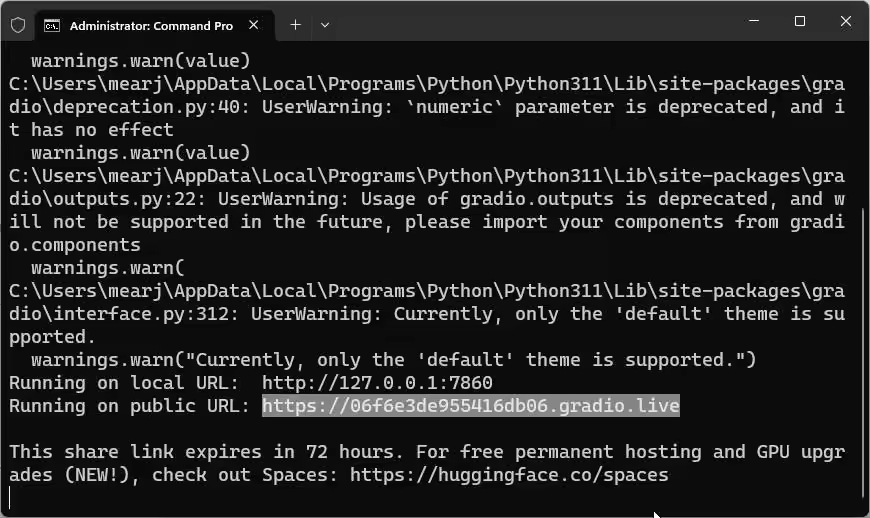Click the 'interface.py:312' warning text
Screen dimensions: 870x518
point(141,314)
